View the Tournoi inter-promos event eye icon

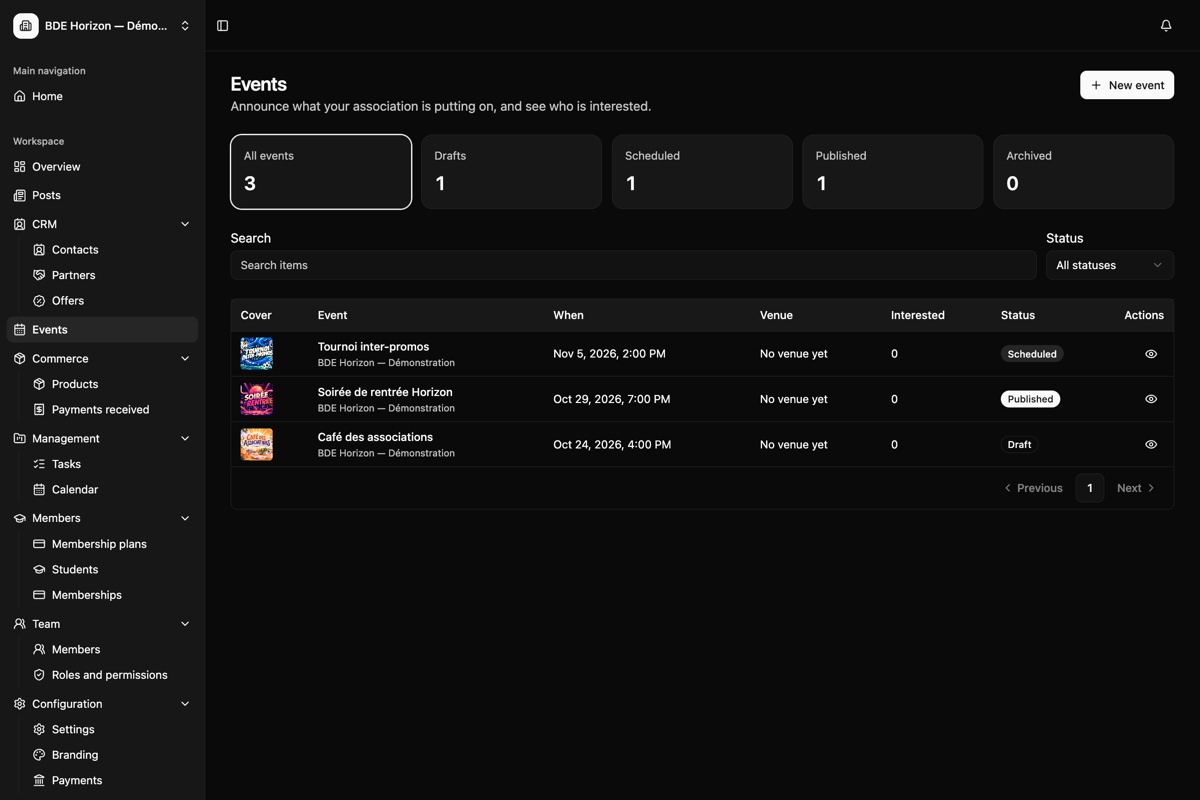pos(1151,354)
